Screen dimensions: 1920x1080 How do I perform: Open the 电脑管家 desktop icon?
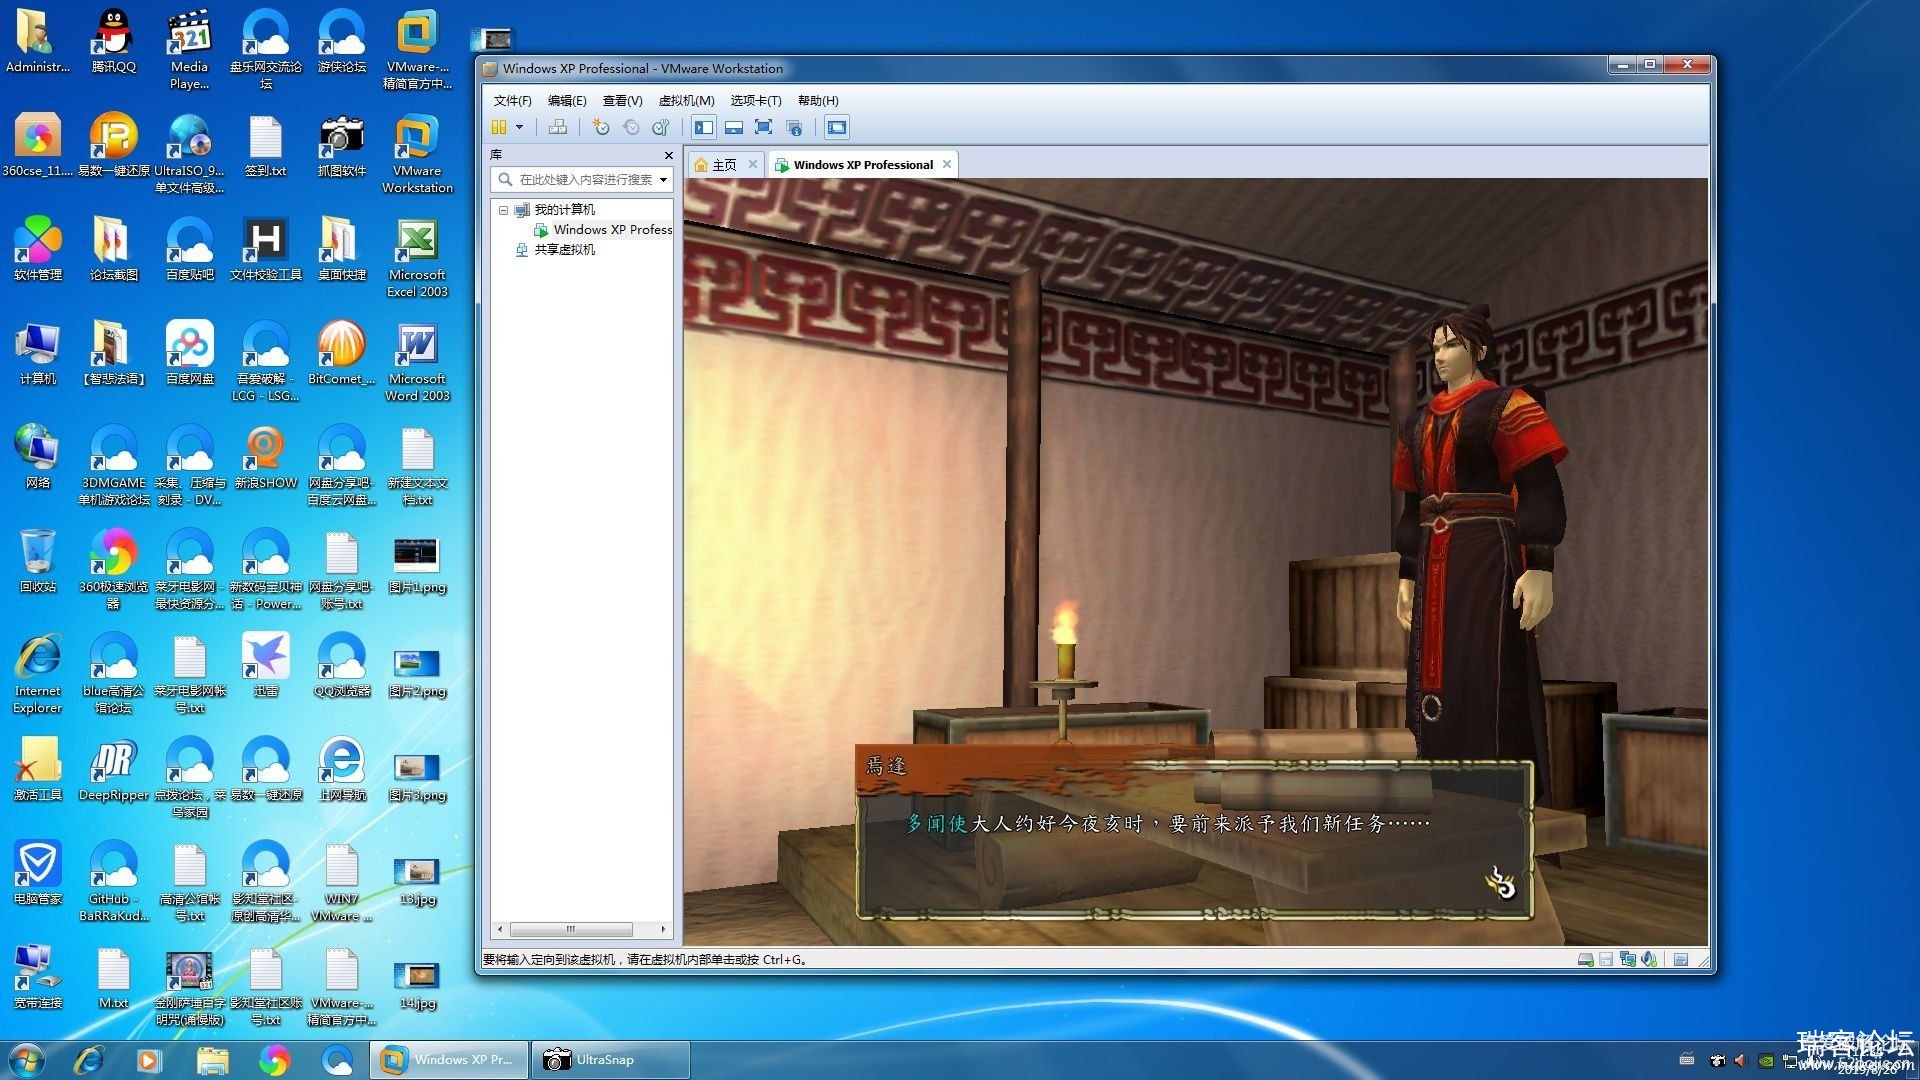point(38,873)
